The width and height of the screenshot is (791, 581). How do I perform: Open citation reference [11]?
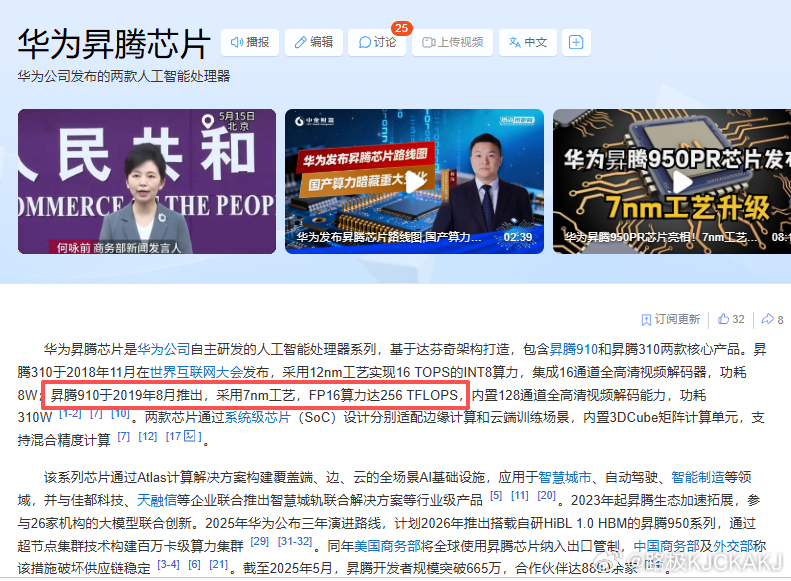520,496
